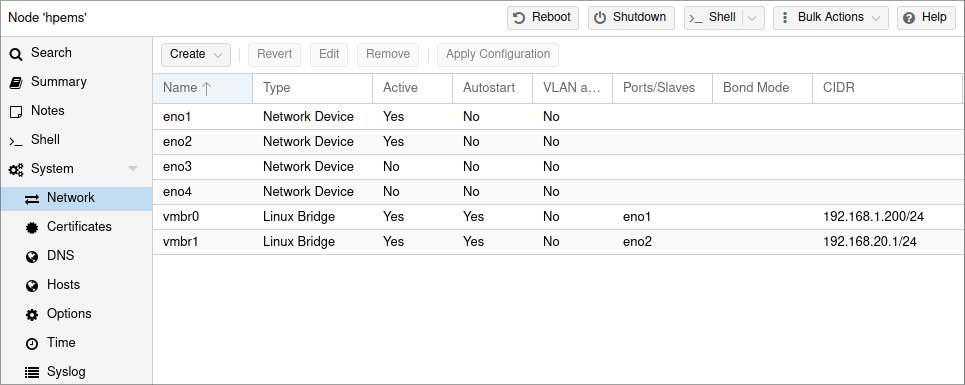Sort by the Type column header
Image resolution: width=965 pixels, height=385 pixels.
point(312,88)
